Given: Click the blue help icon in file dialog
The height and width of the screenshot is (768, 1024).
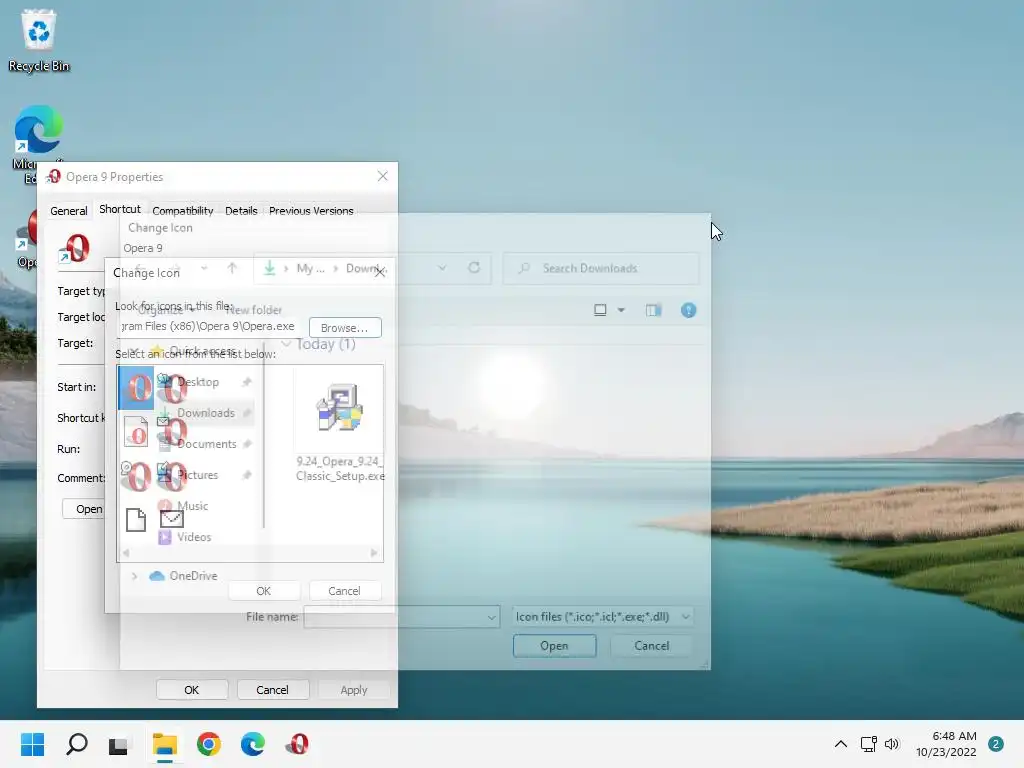Looking at the screenshot, I should (x=688, y=310).
